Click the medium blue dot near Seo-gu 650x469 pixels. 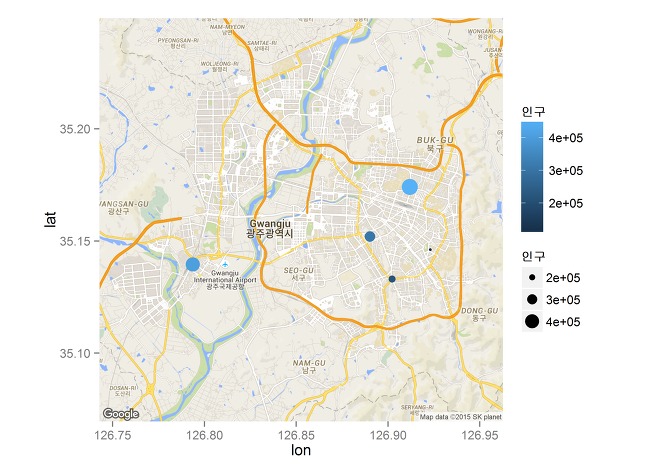click(370, 236)
